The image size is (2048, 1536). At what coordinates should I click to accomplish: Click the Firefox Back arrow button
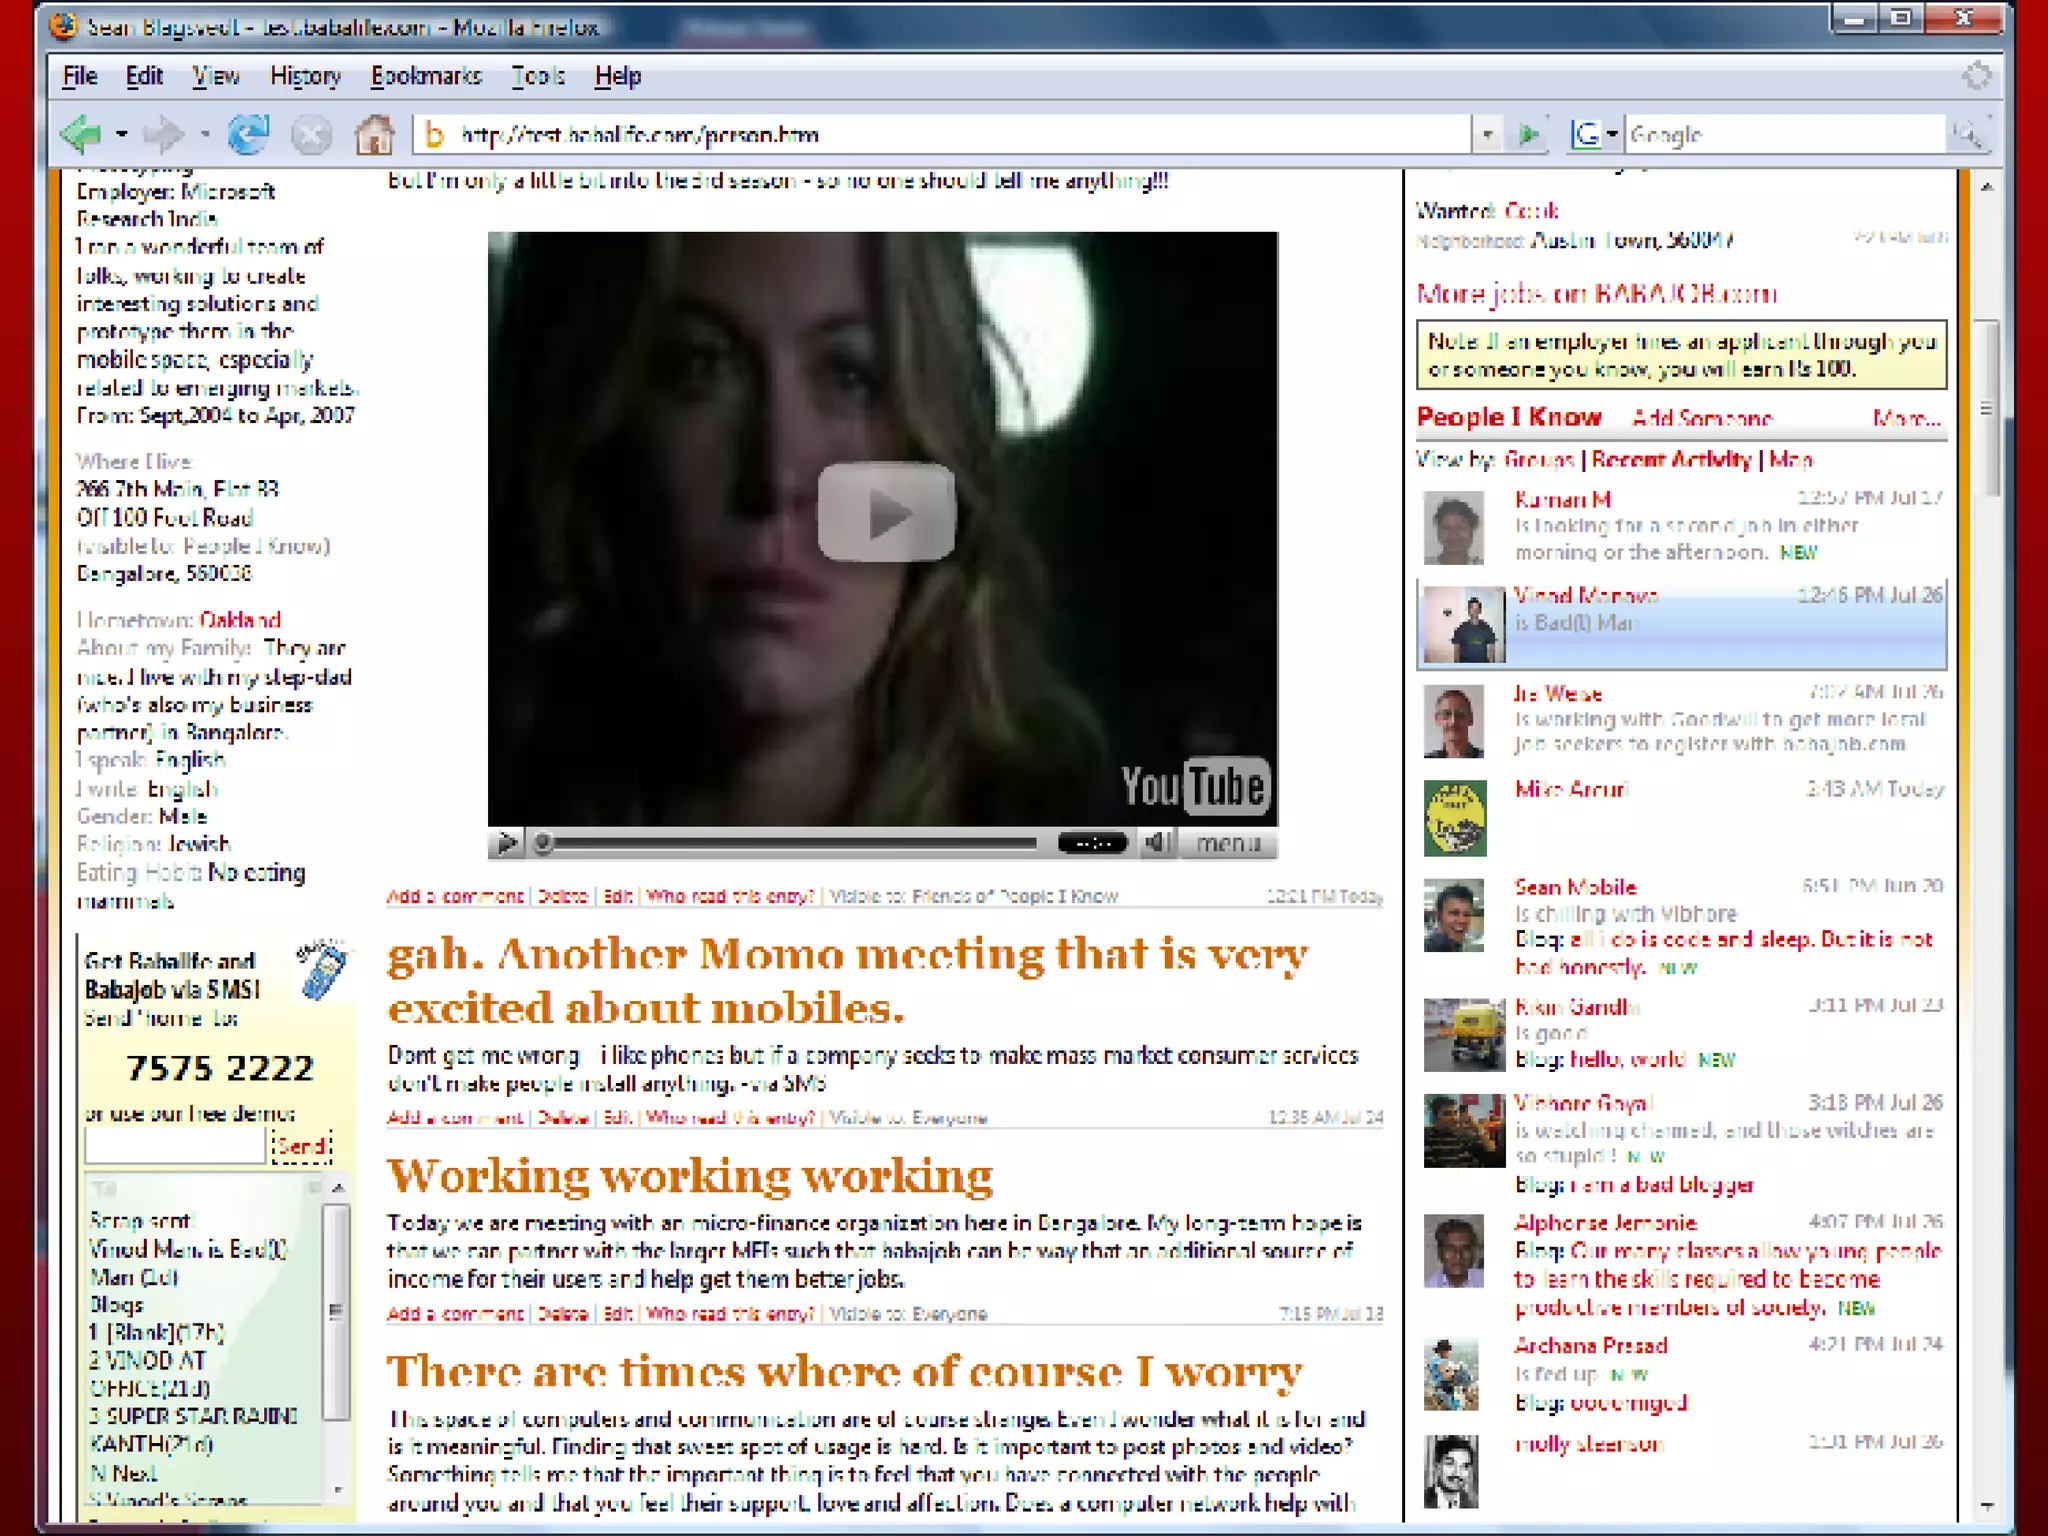[82, 134]
